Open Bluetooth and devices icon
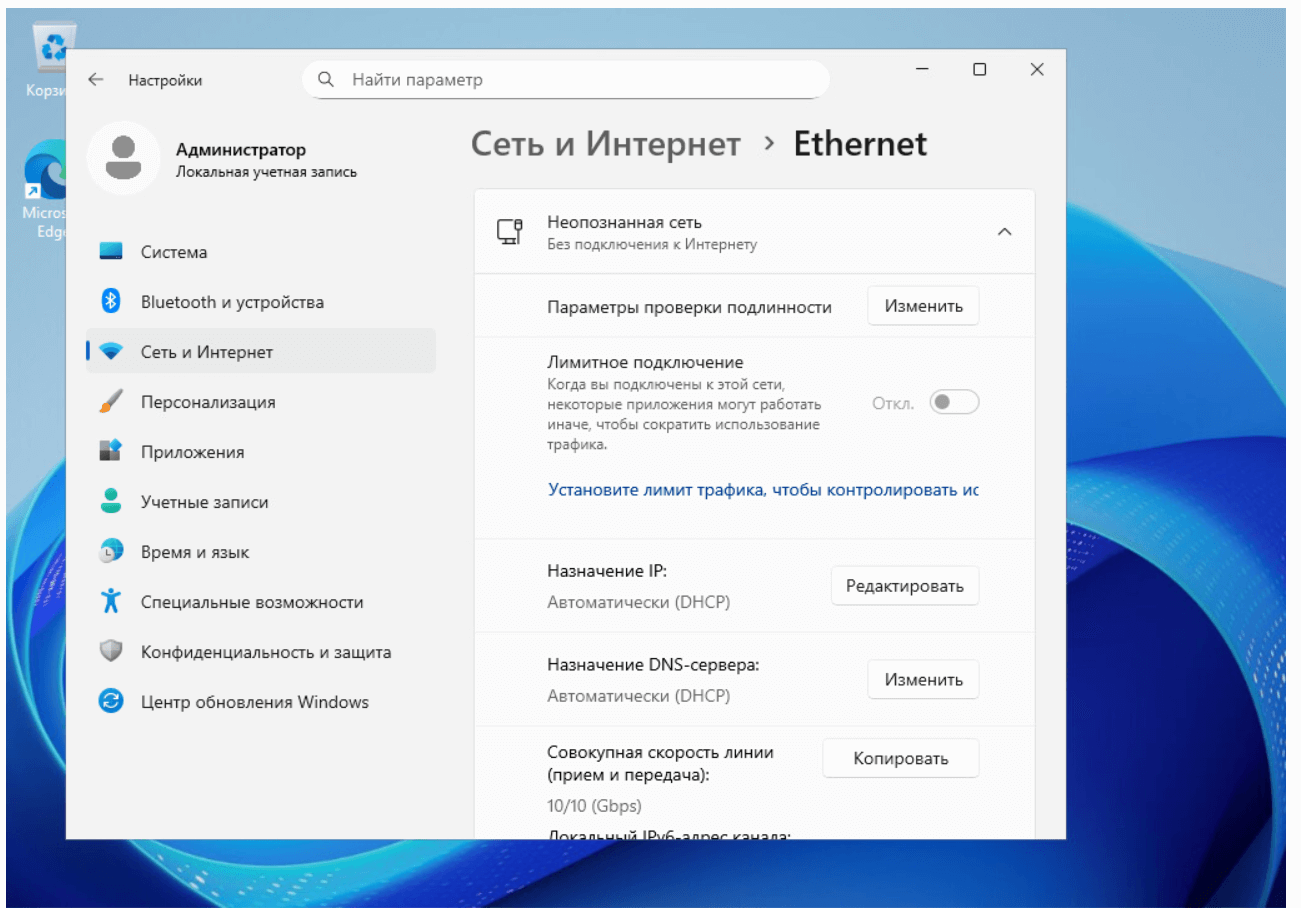The image size is (1301, 908). click(x=111, y=302)
